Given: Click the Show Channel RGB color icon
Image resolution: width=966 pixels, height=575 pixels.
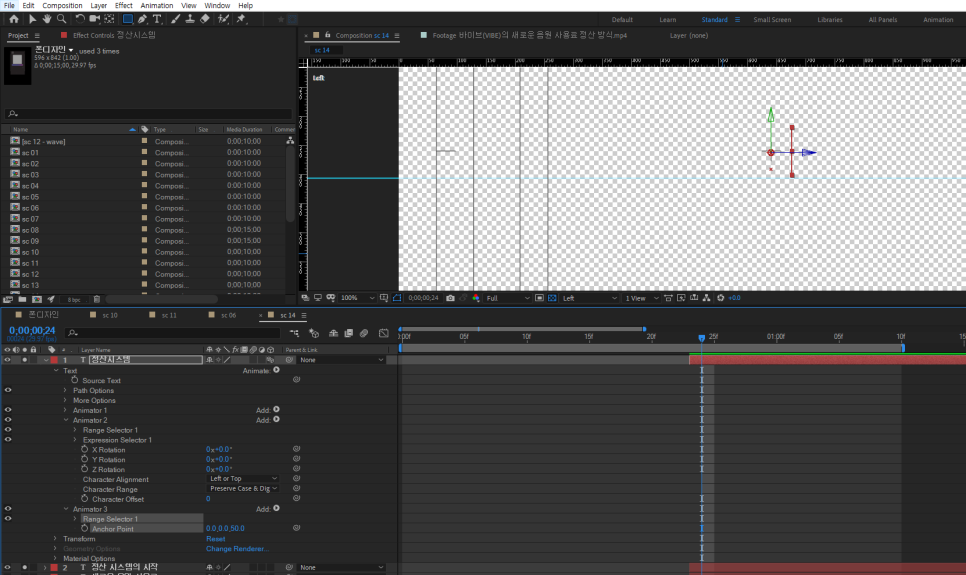Looking at the screenshot, I should [x=476, y=298].
